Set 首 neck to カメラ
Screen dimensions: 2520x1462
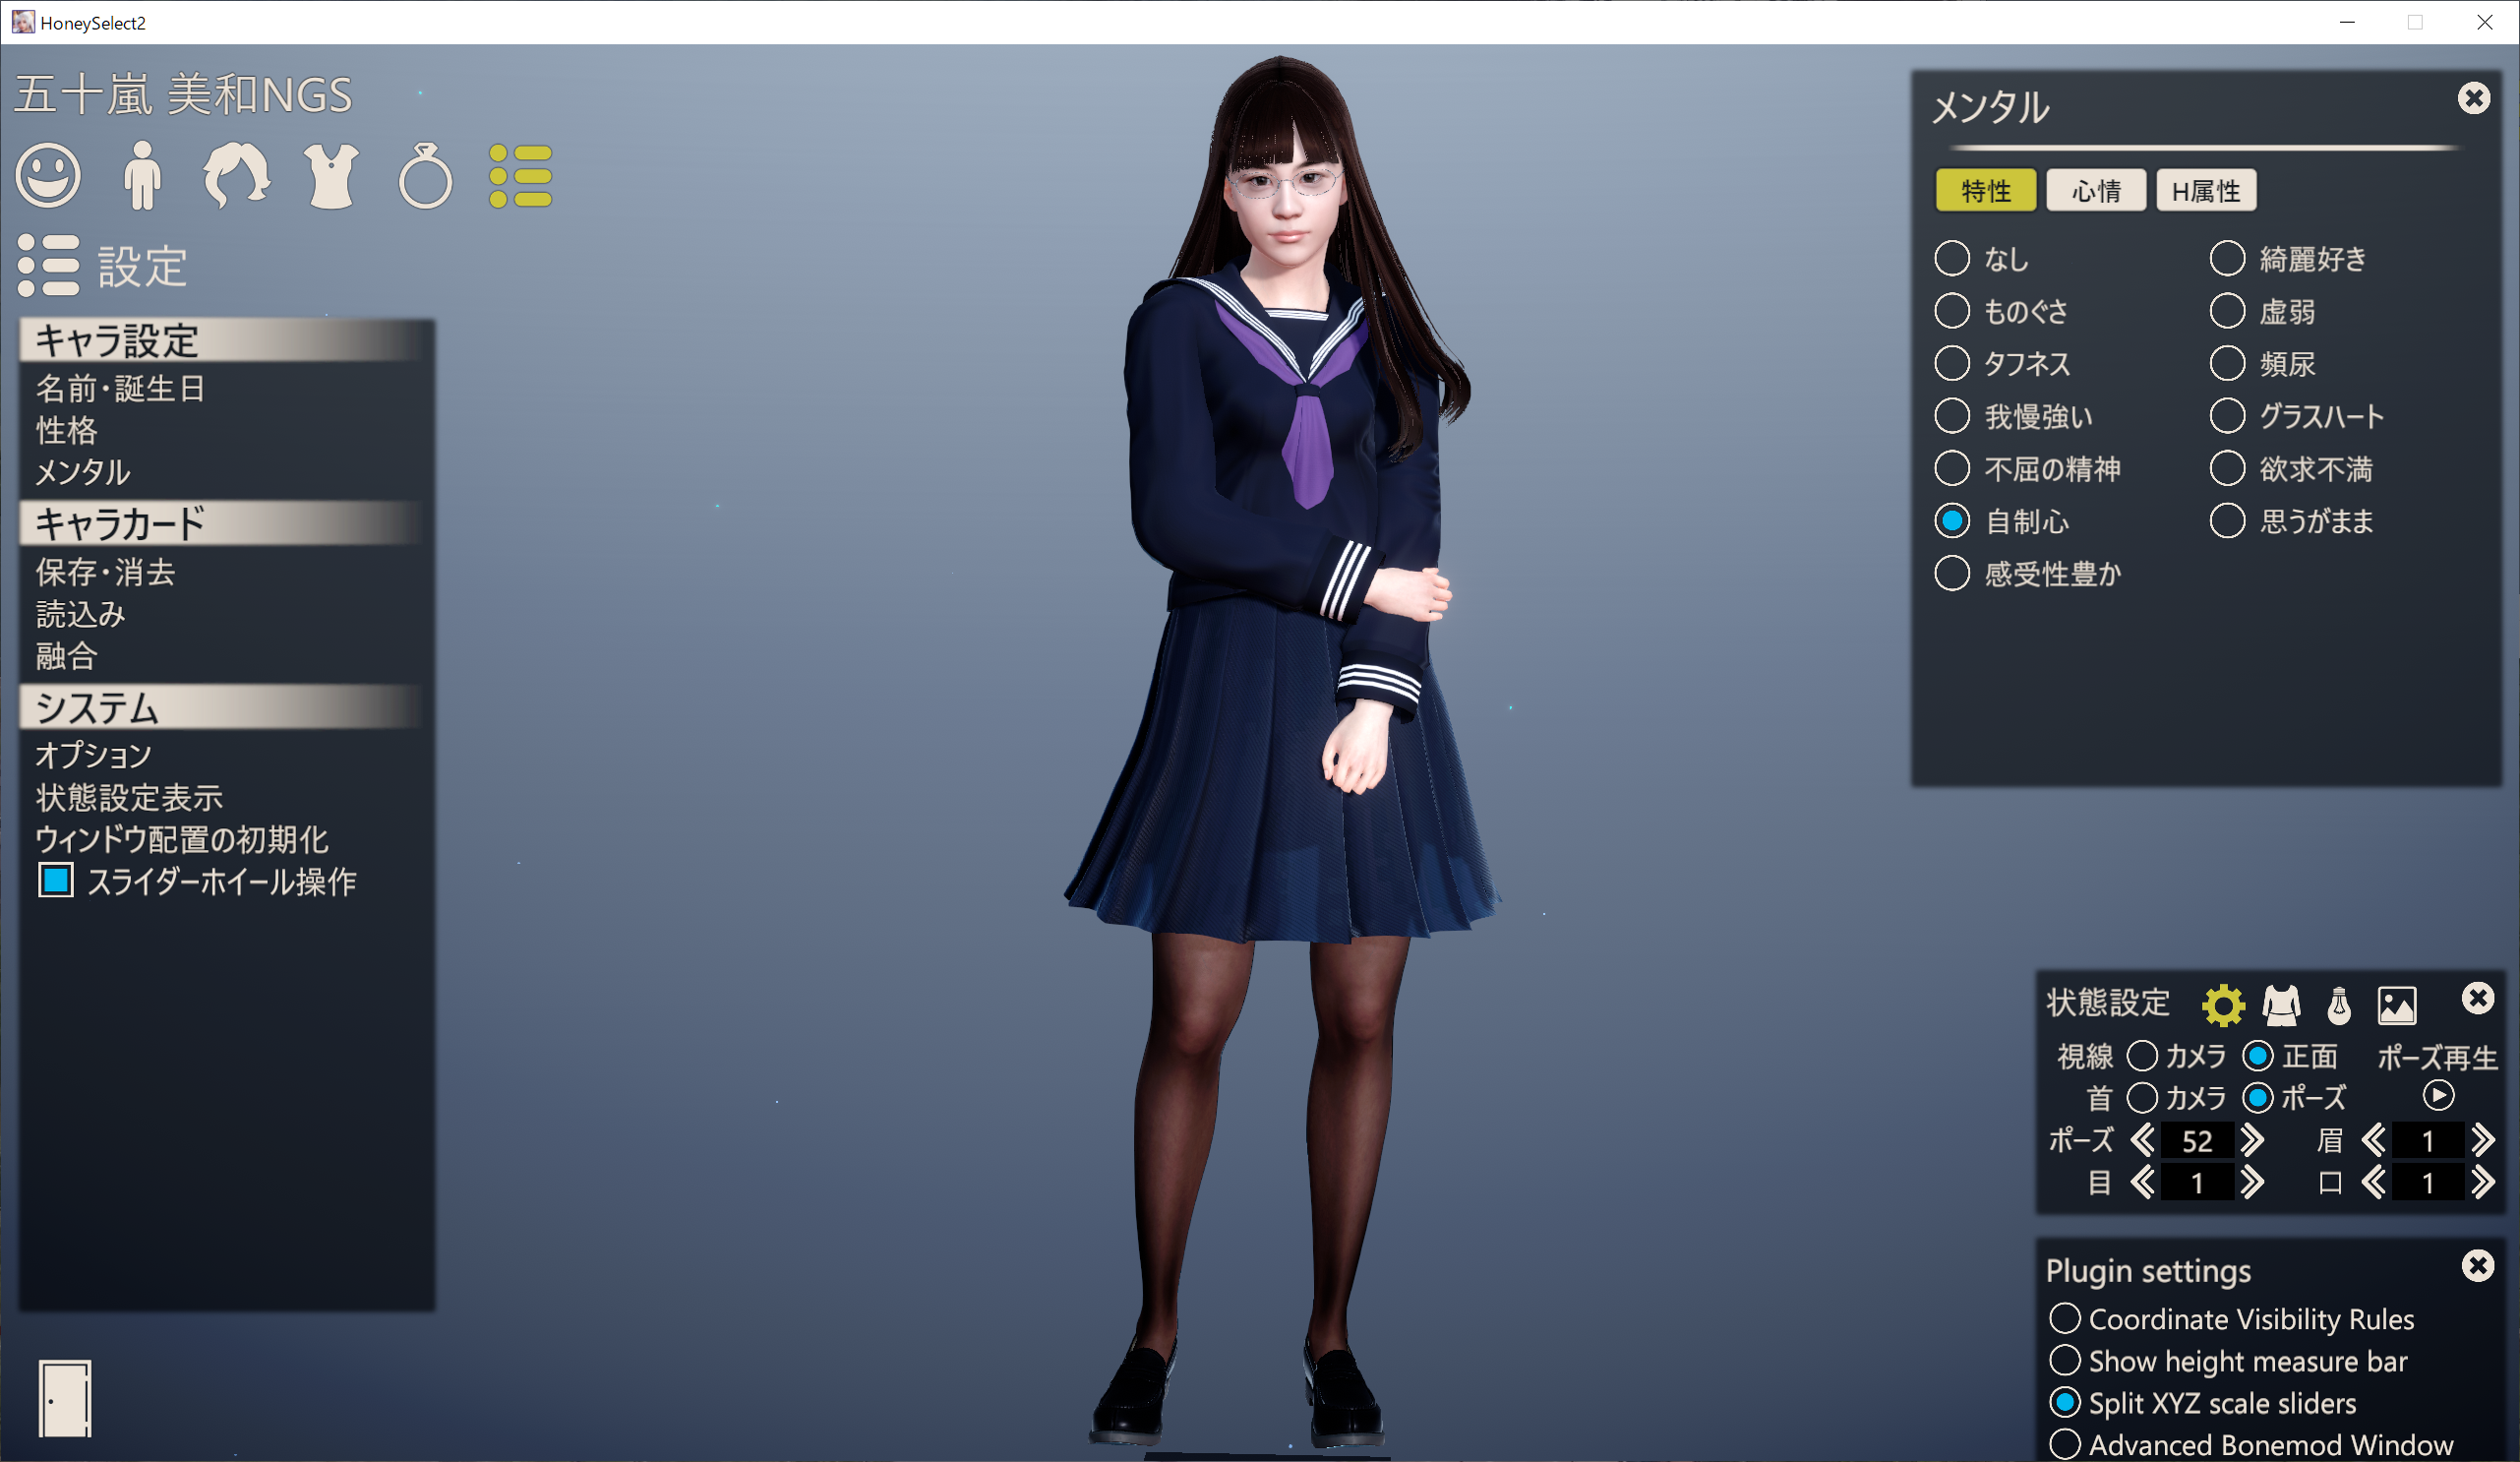pos(2142,1098)
